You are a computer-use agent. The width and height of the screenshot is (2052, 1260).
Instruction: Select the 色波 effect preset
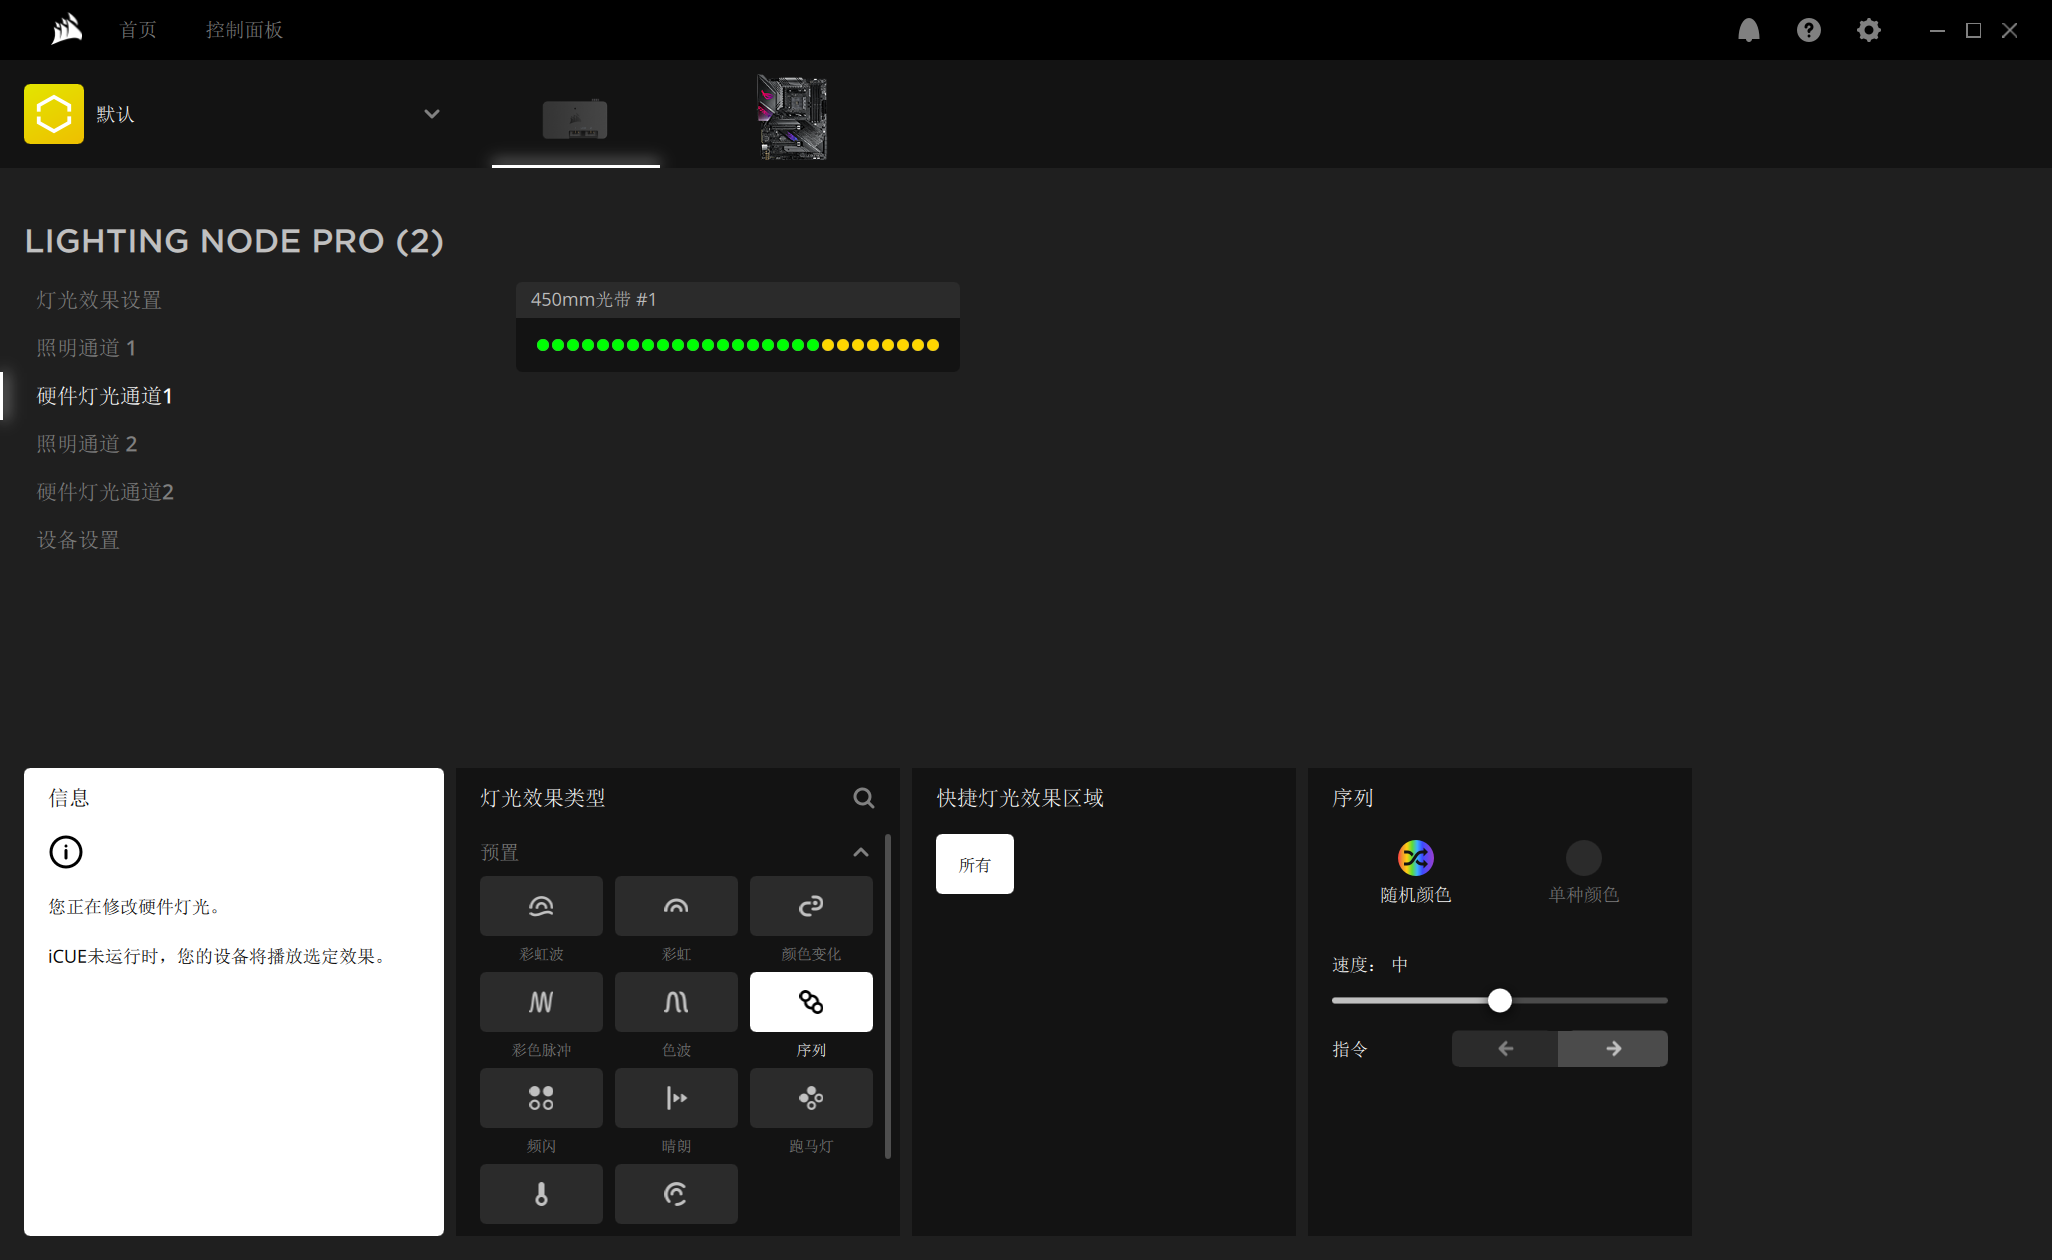[x=676, y=1001]
